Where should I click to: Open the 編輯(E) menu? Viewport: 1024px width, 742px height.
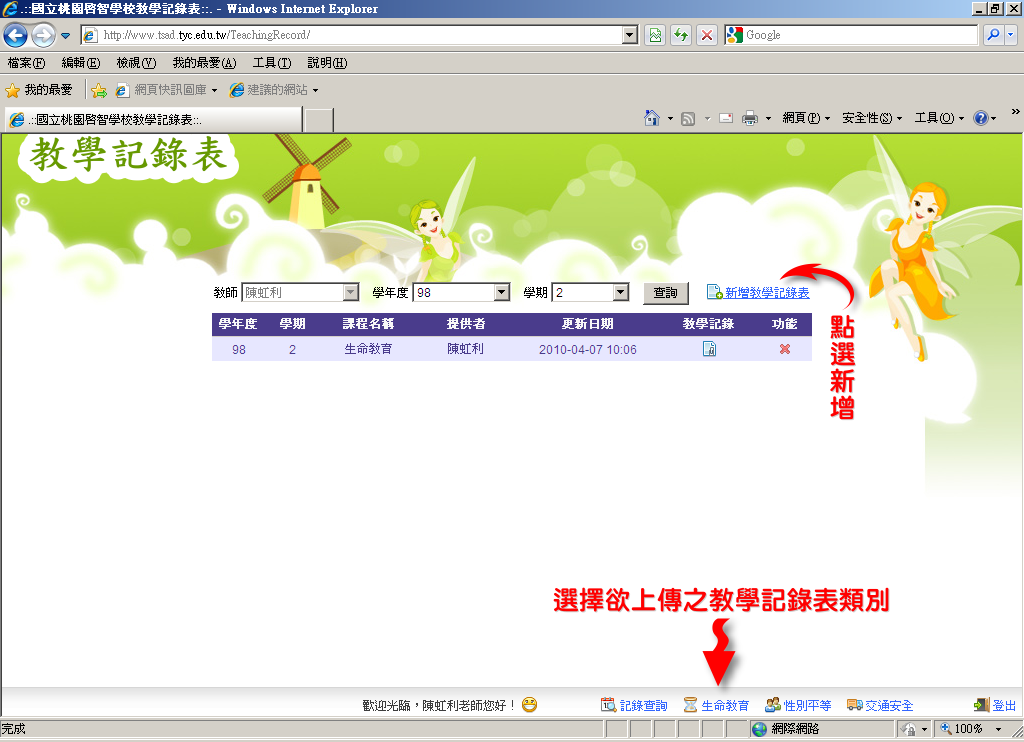(x=81, y=63)
